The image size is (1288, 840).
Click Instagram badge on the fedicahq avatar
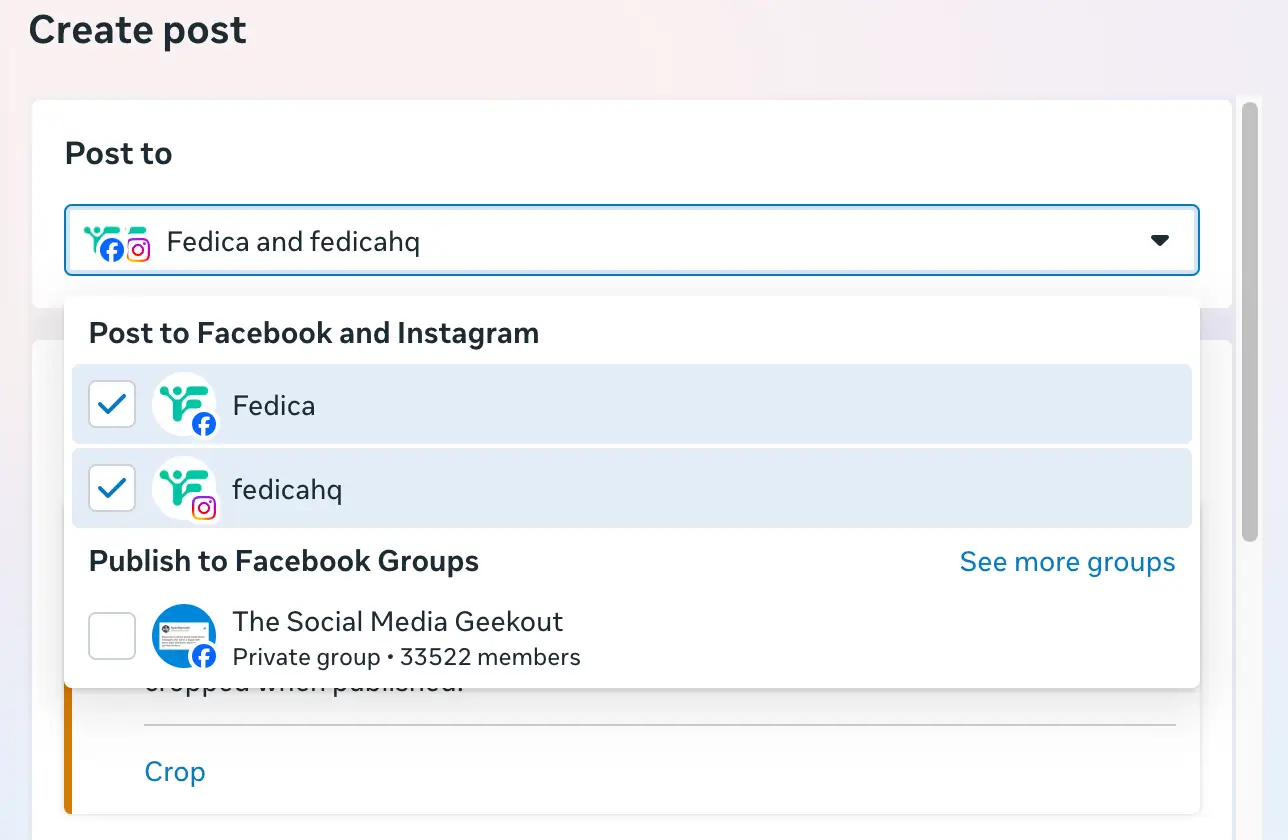coord(204,508)
